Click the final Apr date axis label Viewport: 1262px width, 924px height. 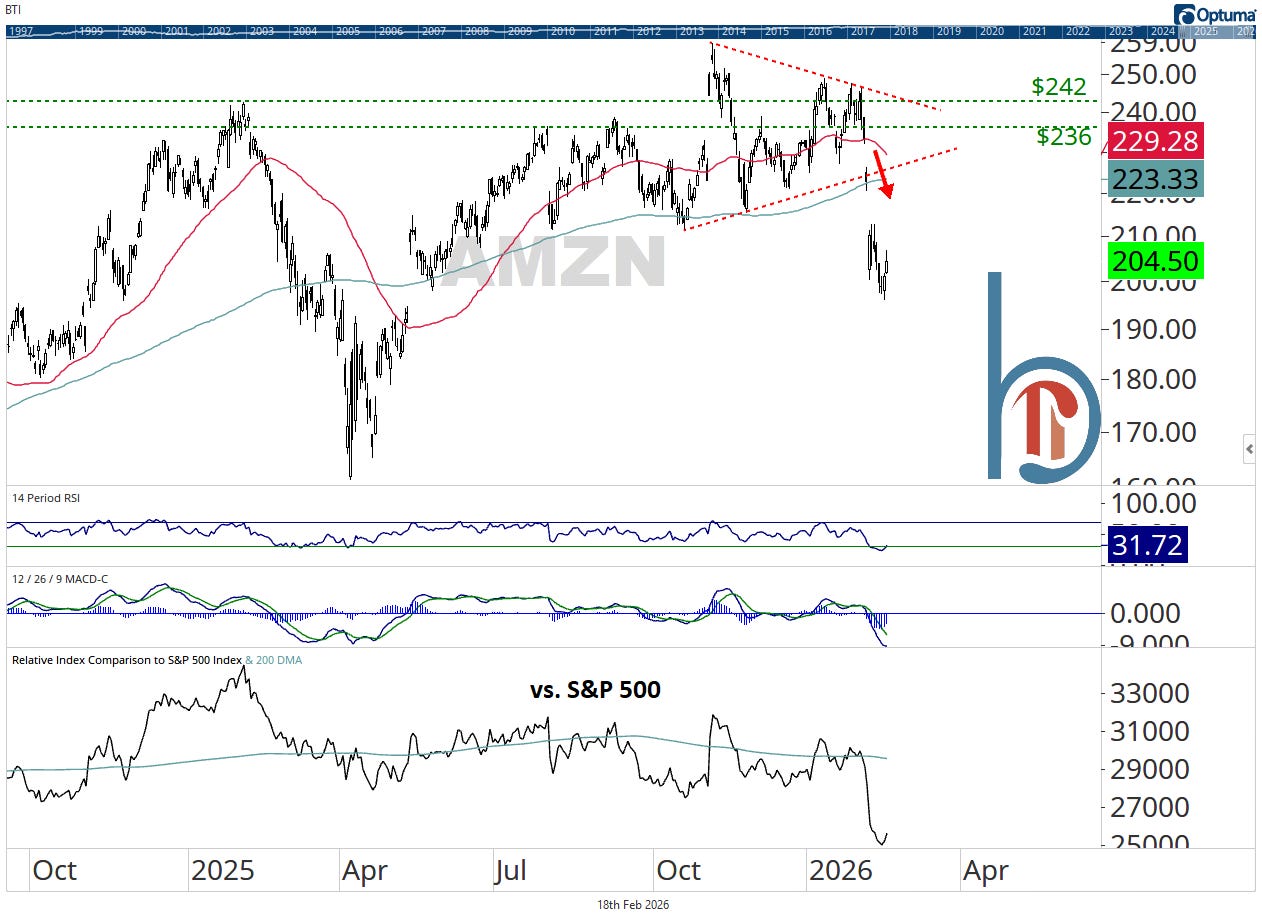(x=985, y=870)
